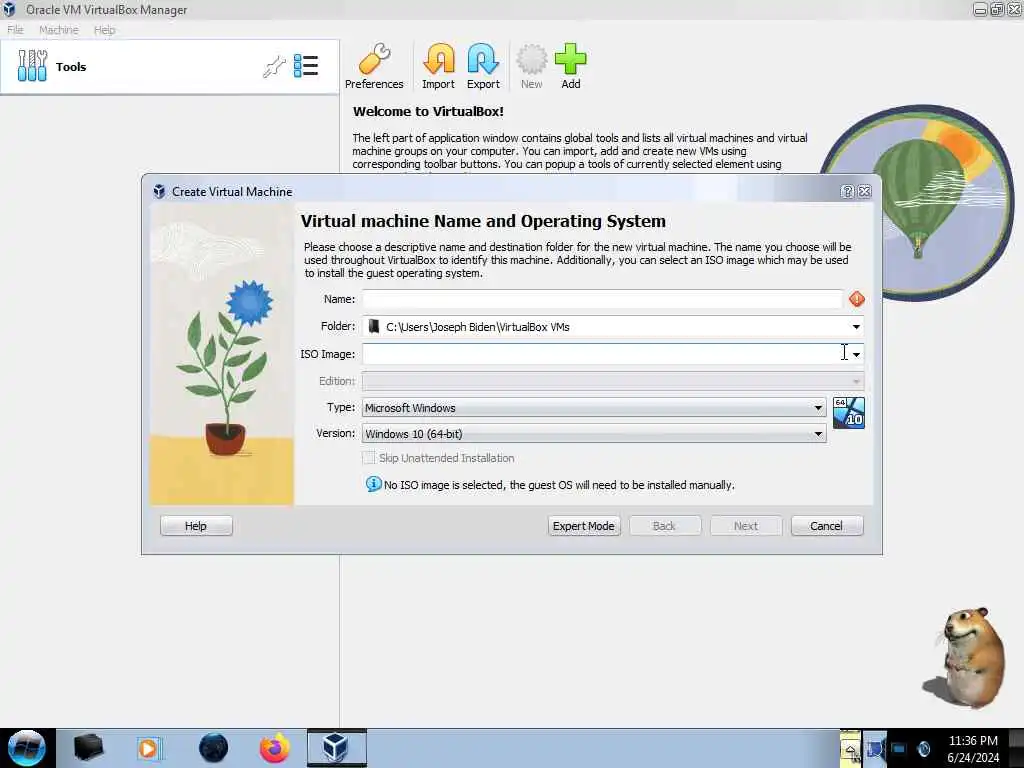Screen dimensions: 1024x768
Task: Toggle Skip Unattended Installation checkbox
Action: [x=369, y=458]
